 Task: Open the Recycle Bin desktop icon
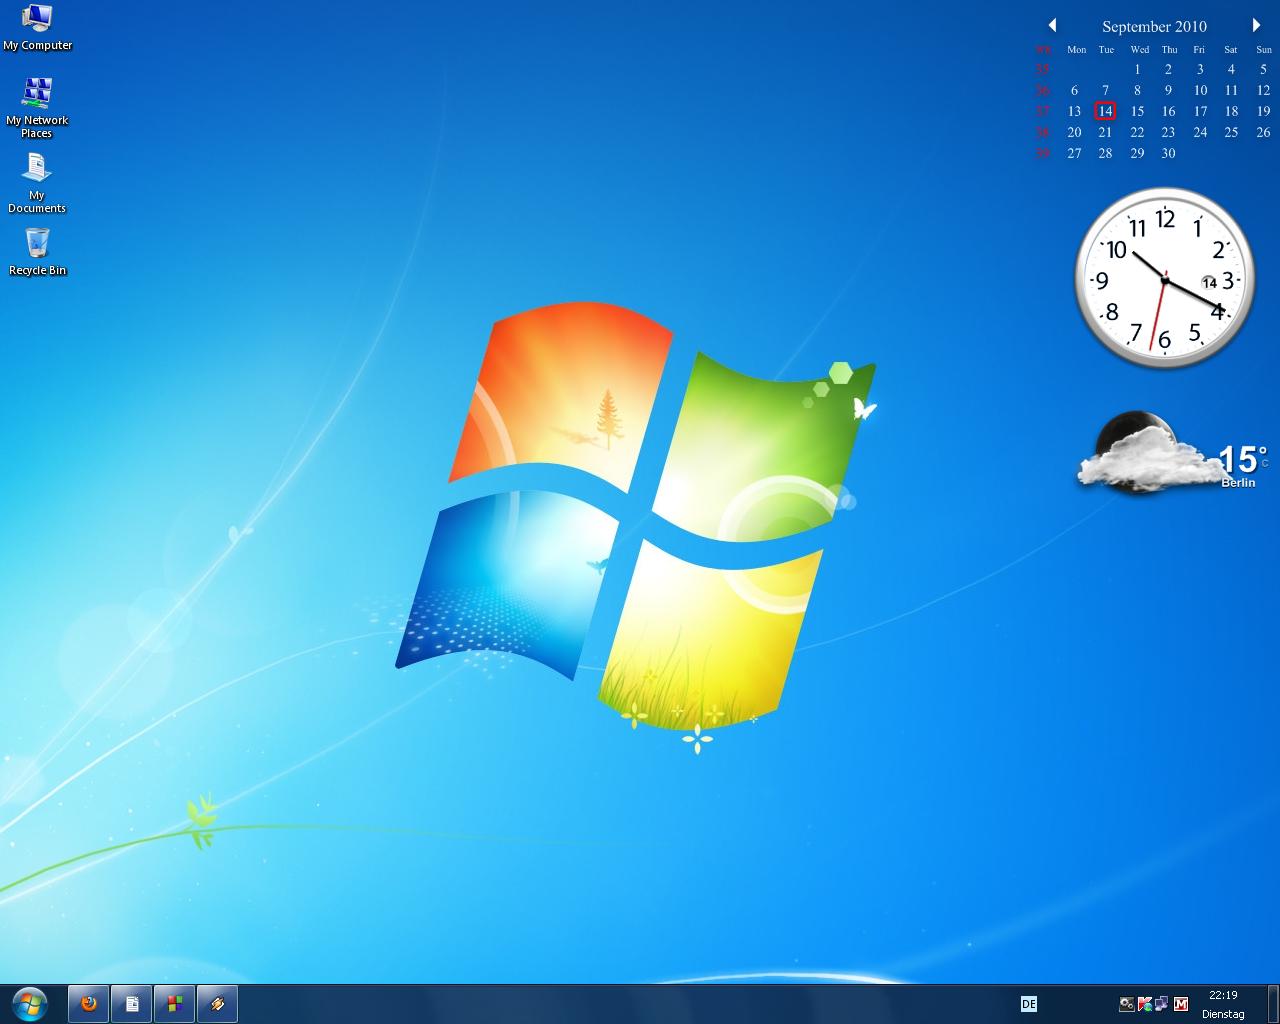(x=37, y=251)
